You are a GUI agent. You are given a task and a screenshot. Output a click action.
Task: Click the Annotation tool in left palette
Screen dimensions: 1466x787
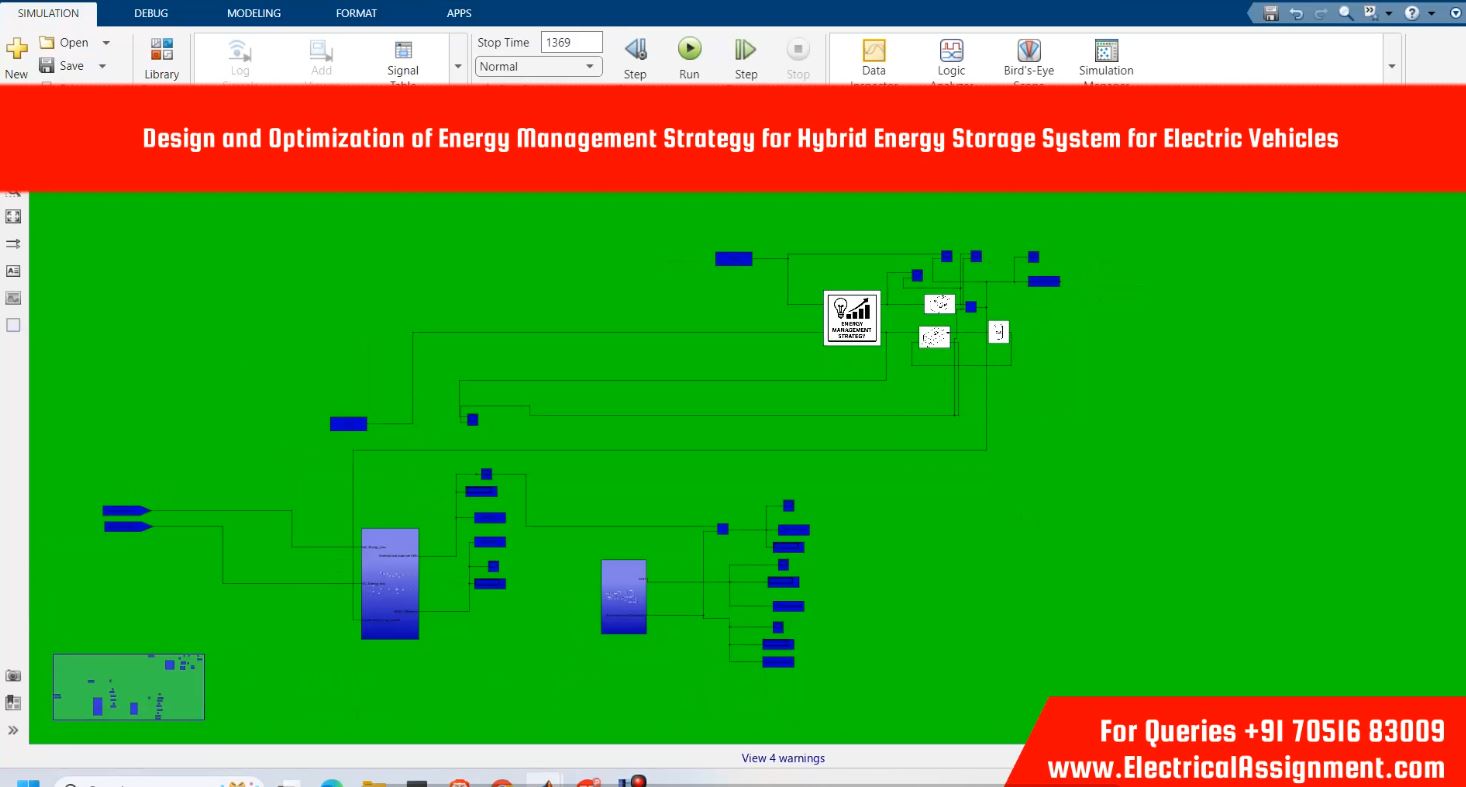coord(13,271)
